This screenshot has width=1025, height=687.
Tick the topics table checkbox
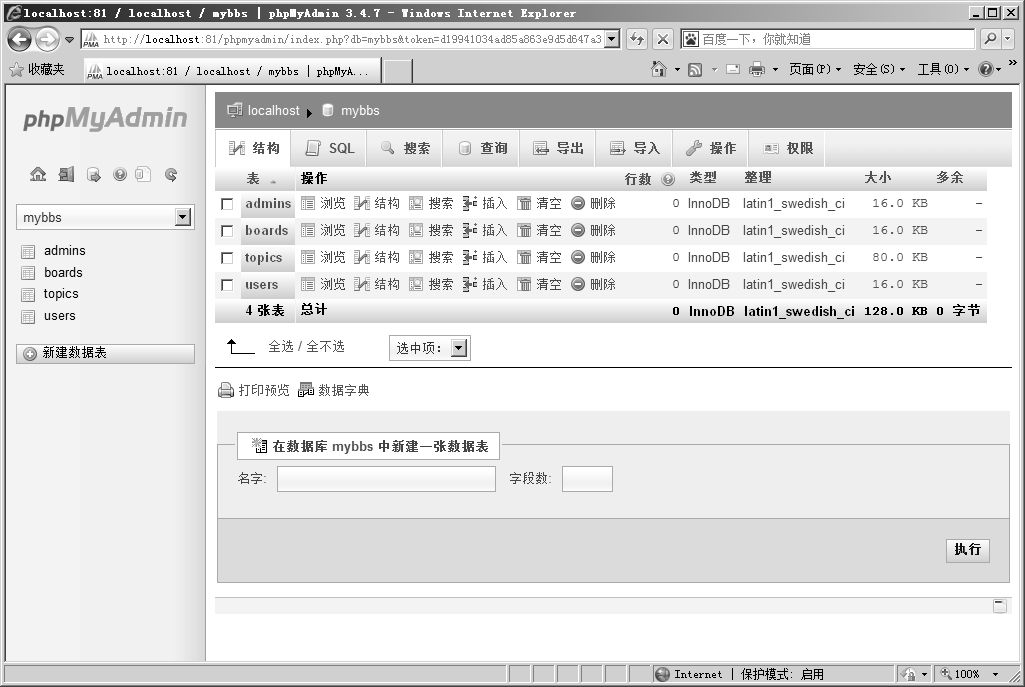[x=227, y=258]
